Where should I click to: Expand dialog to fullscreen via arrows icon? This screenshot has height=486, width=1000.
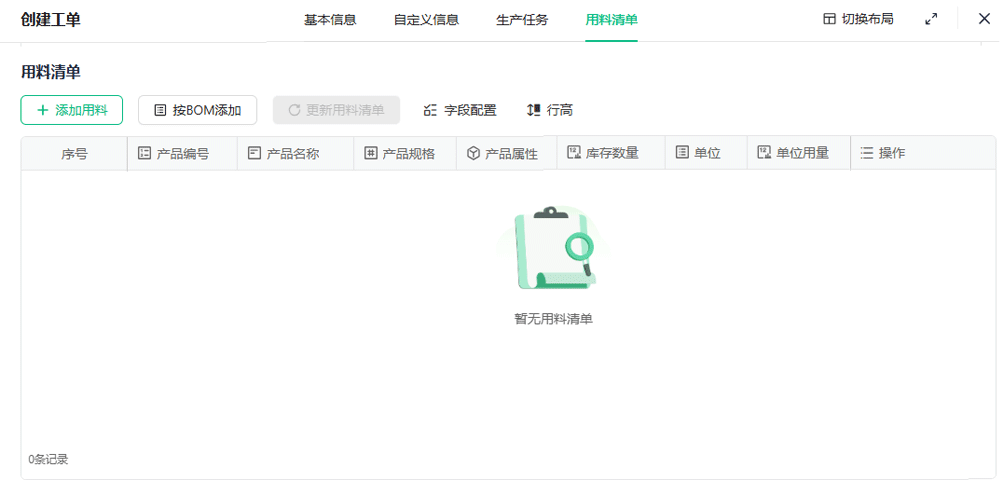[931, 19]
